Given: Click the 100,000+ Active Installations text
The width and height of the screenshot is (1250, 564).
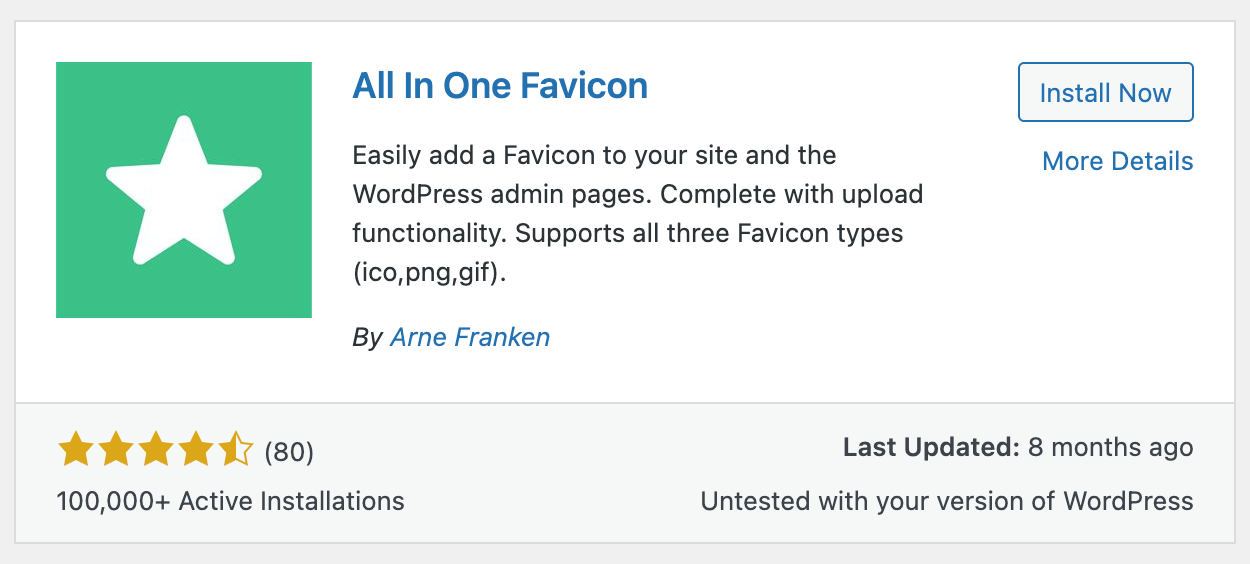Looking at the screenshot, I should coord(231,501).
